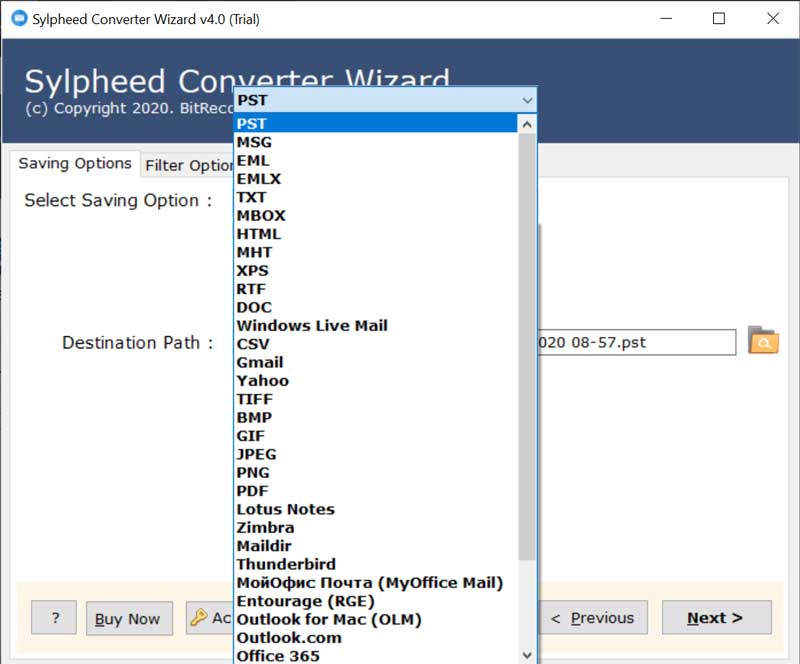Collapse the saving option dropdown arrow

(527, 100)
